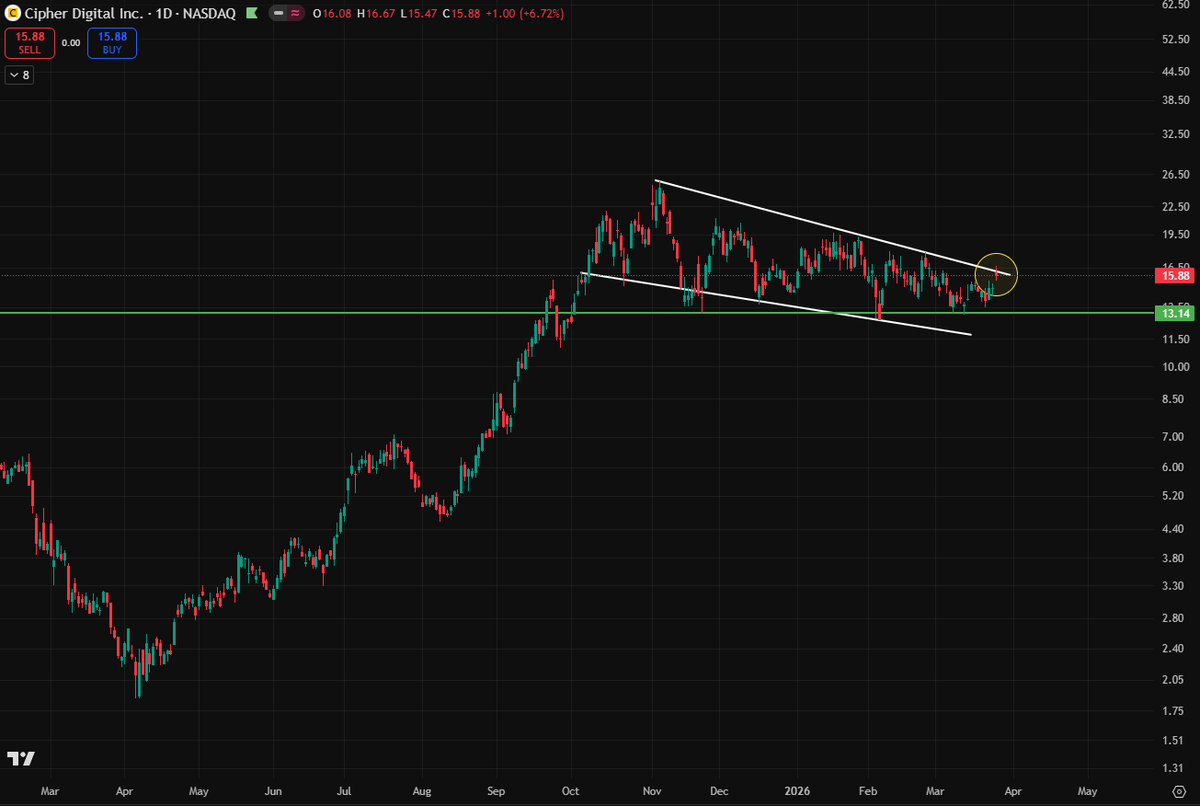The image size is (1200, 806).
Task: Click the 26.50 price axis label
Action: tap(1175, 174)
